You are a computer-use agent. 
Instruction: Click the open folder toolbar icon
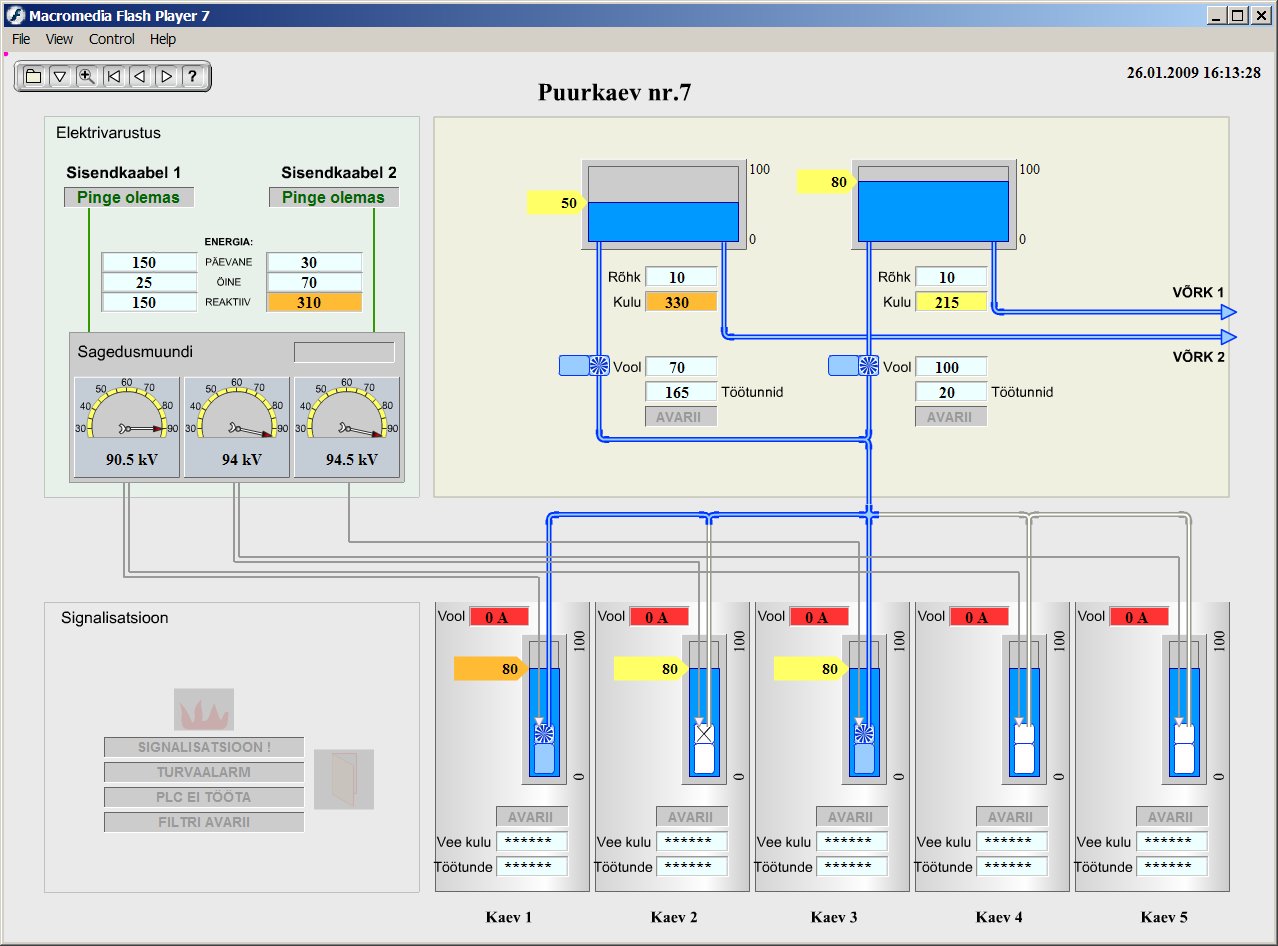click(x=33, y=76)
